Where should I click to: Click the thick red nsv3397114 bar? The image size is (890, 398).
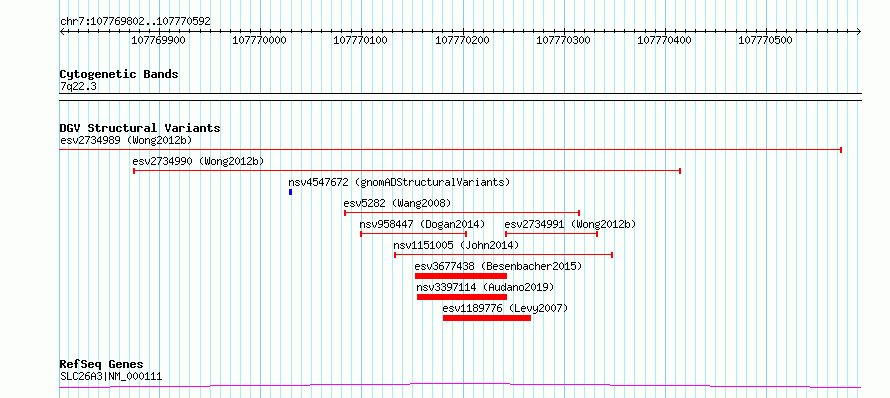pyautogui.click(x=462, y=297)
